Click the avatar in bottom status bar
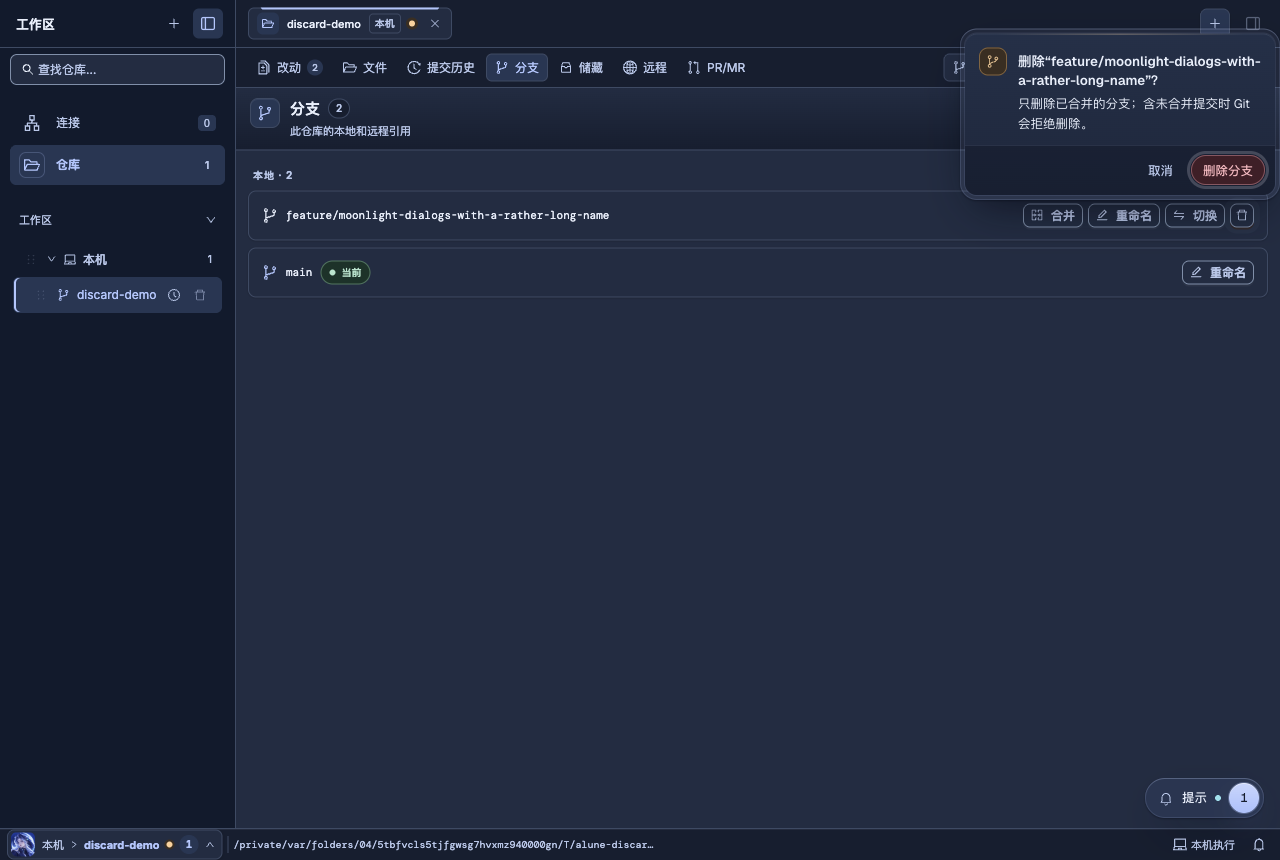 tap(22, 845)
